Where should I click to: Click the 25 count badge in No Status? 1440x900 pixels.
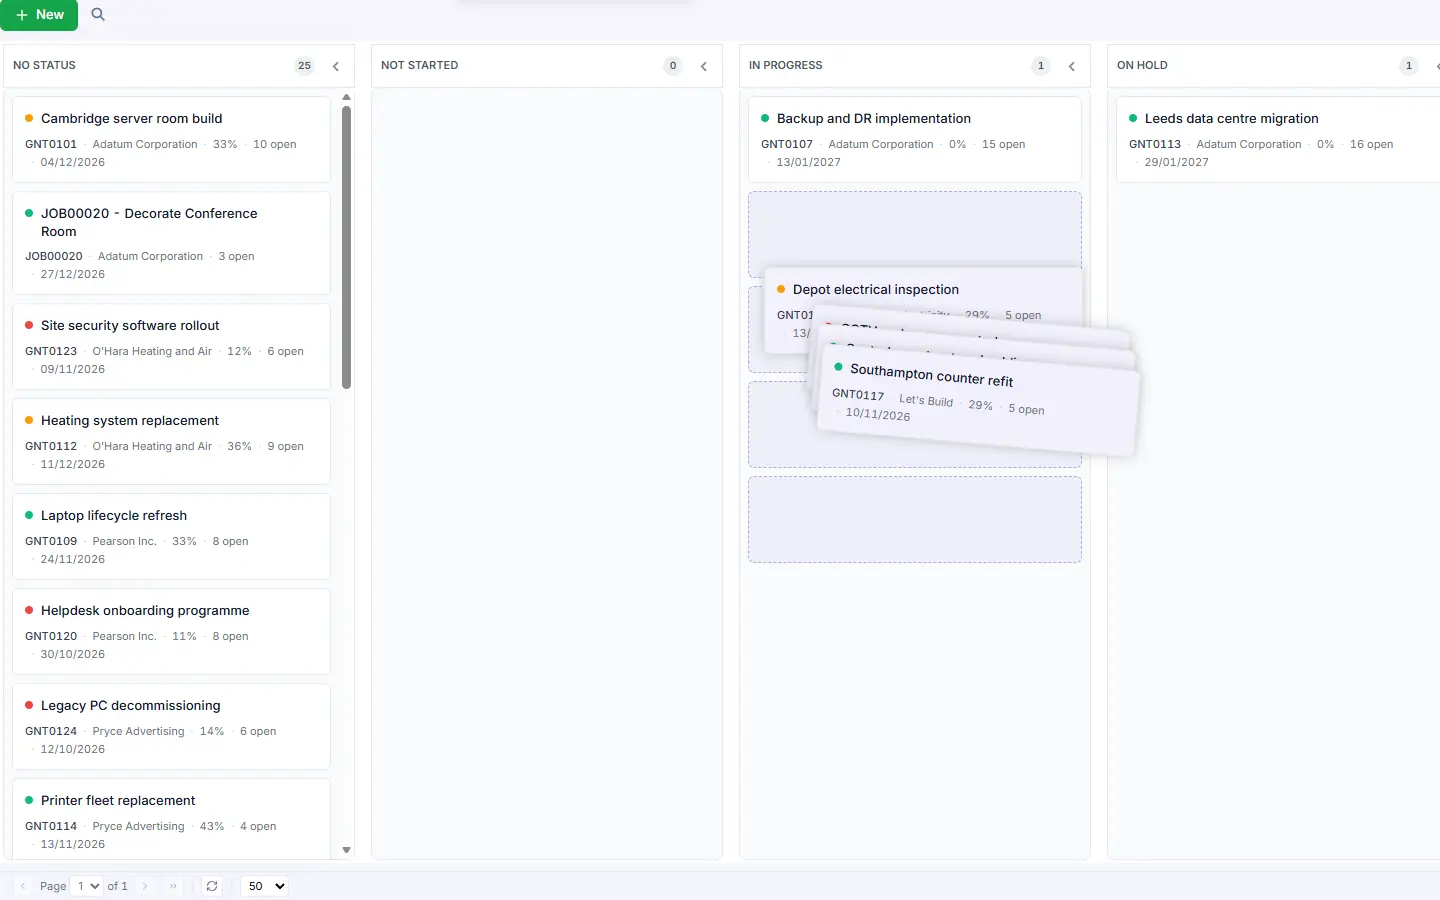point(304,66)
